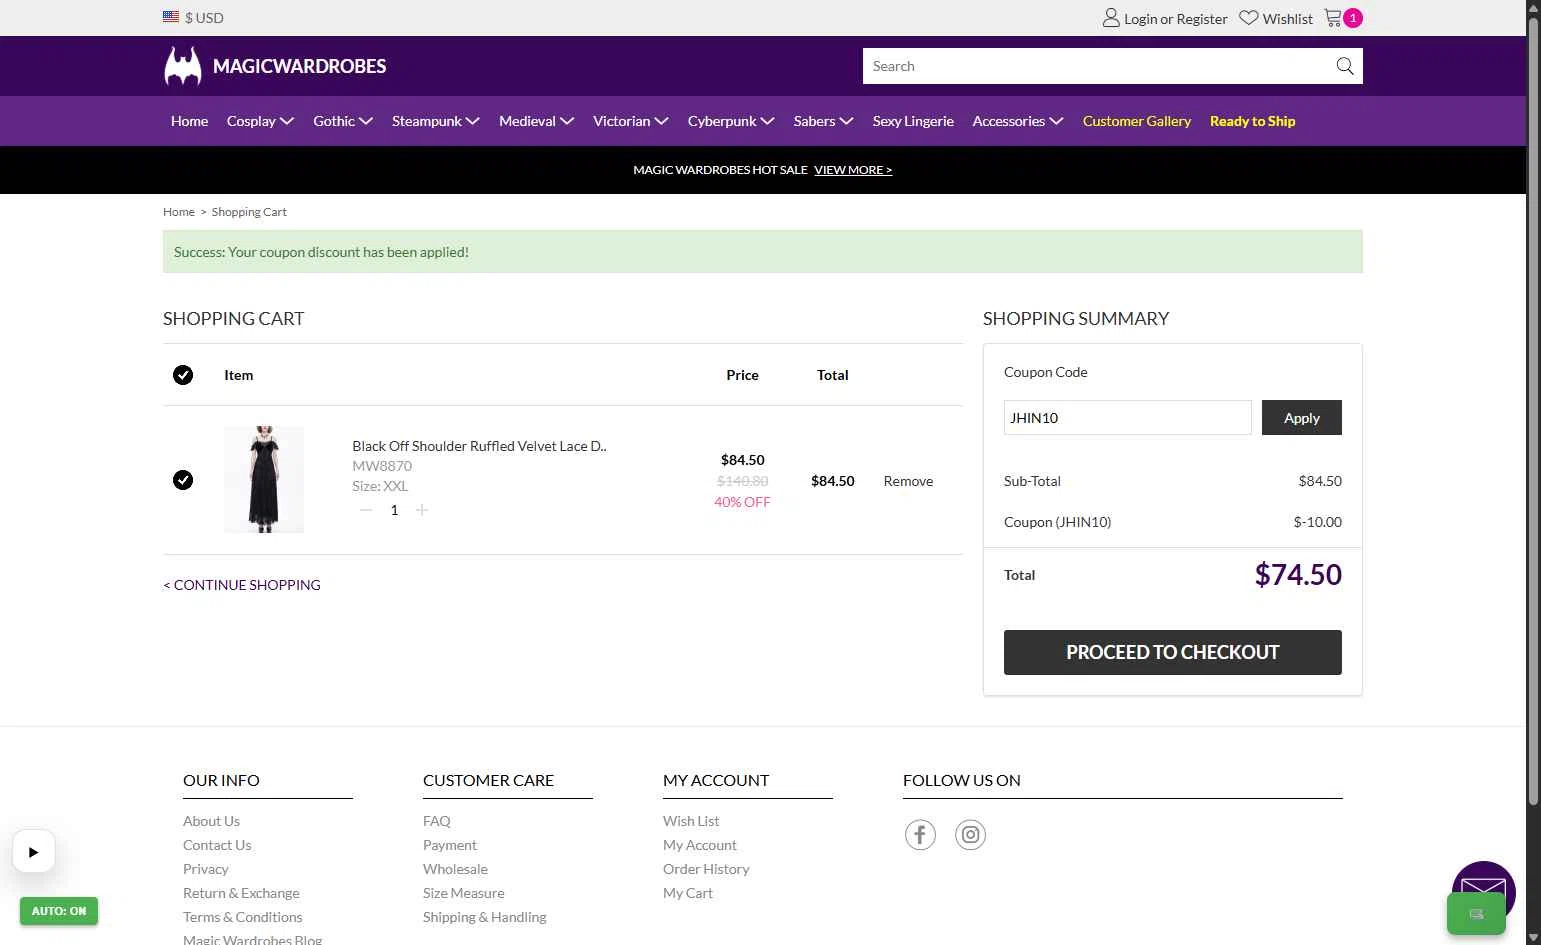
Task: Open Ready to Ship page
Action: (1252, 121)
